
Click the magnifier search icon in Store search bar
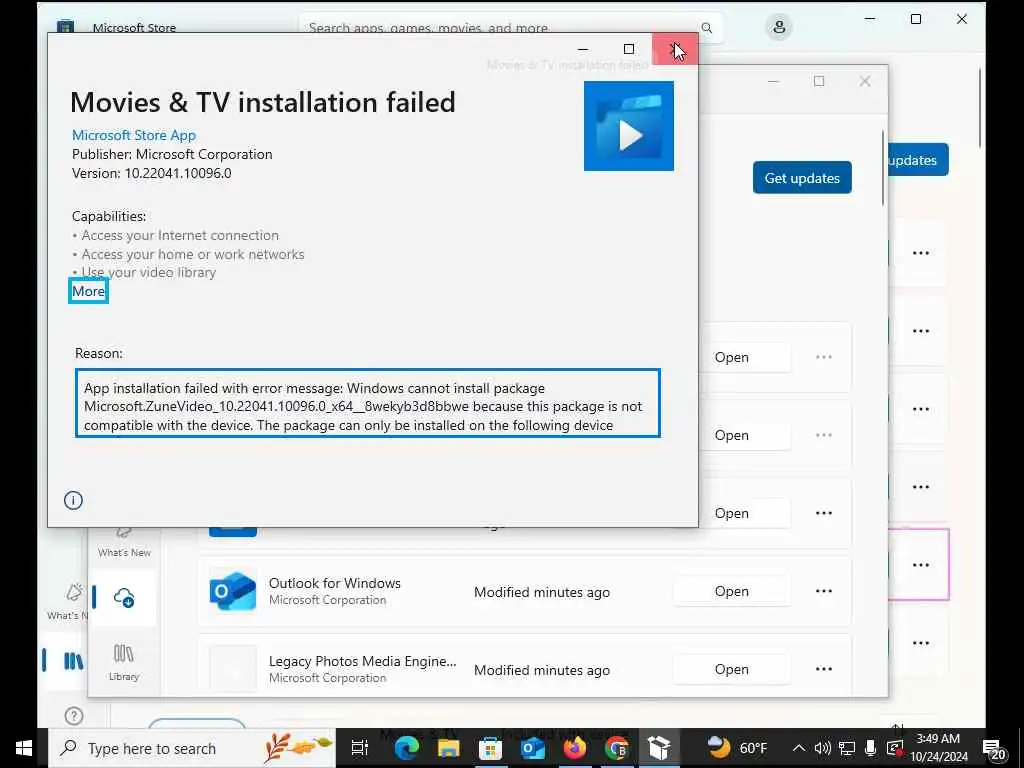point(707,27)
